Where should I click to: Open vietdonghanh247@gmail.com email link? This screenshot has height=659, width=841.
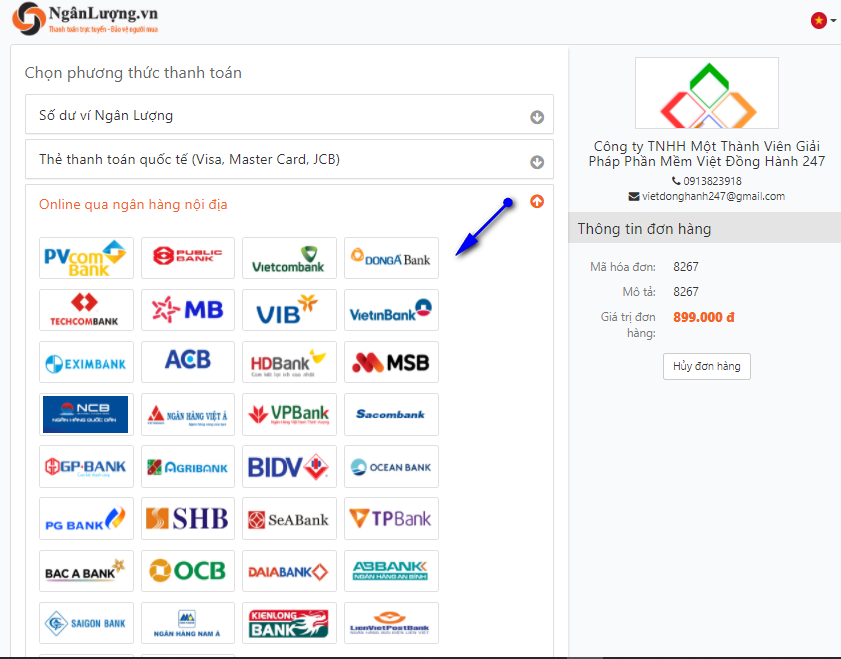[713, 197]
